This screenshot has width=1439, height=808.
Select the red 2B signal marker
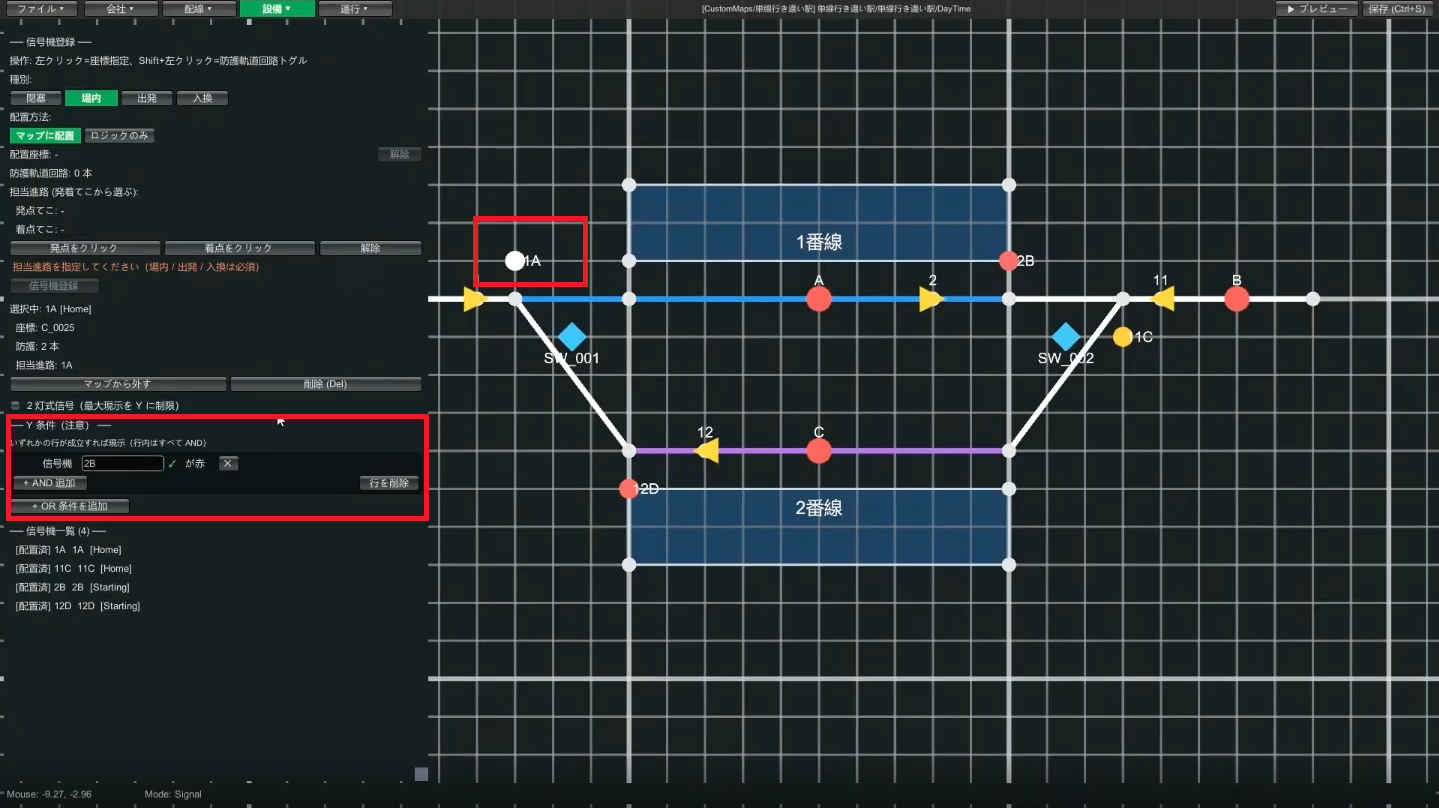point(1009,261)
